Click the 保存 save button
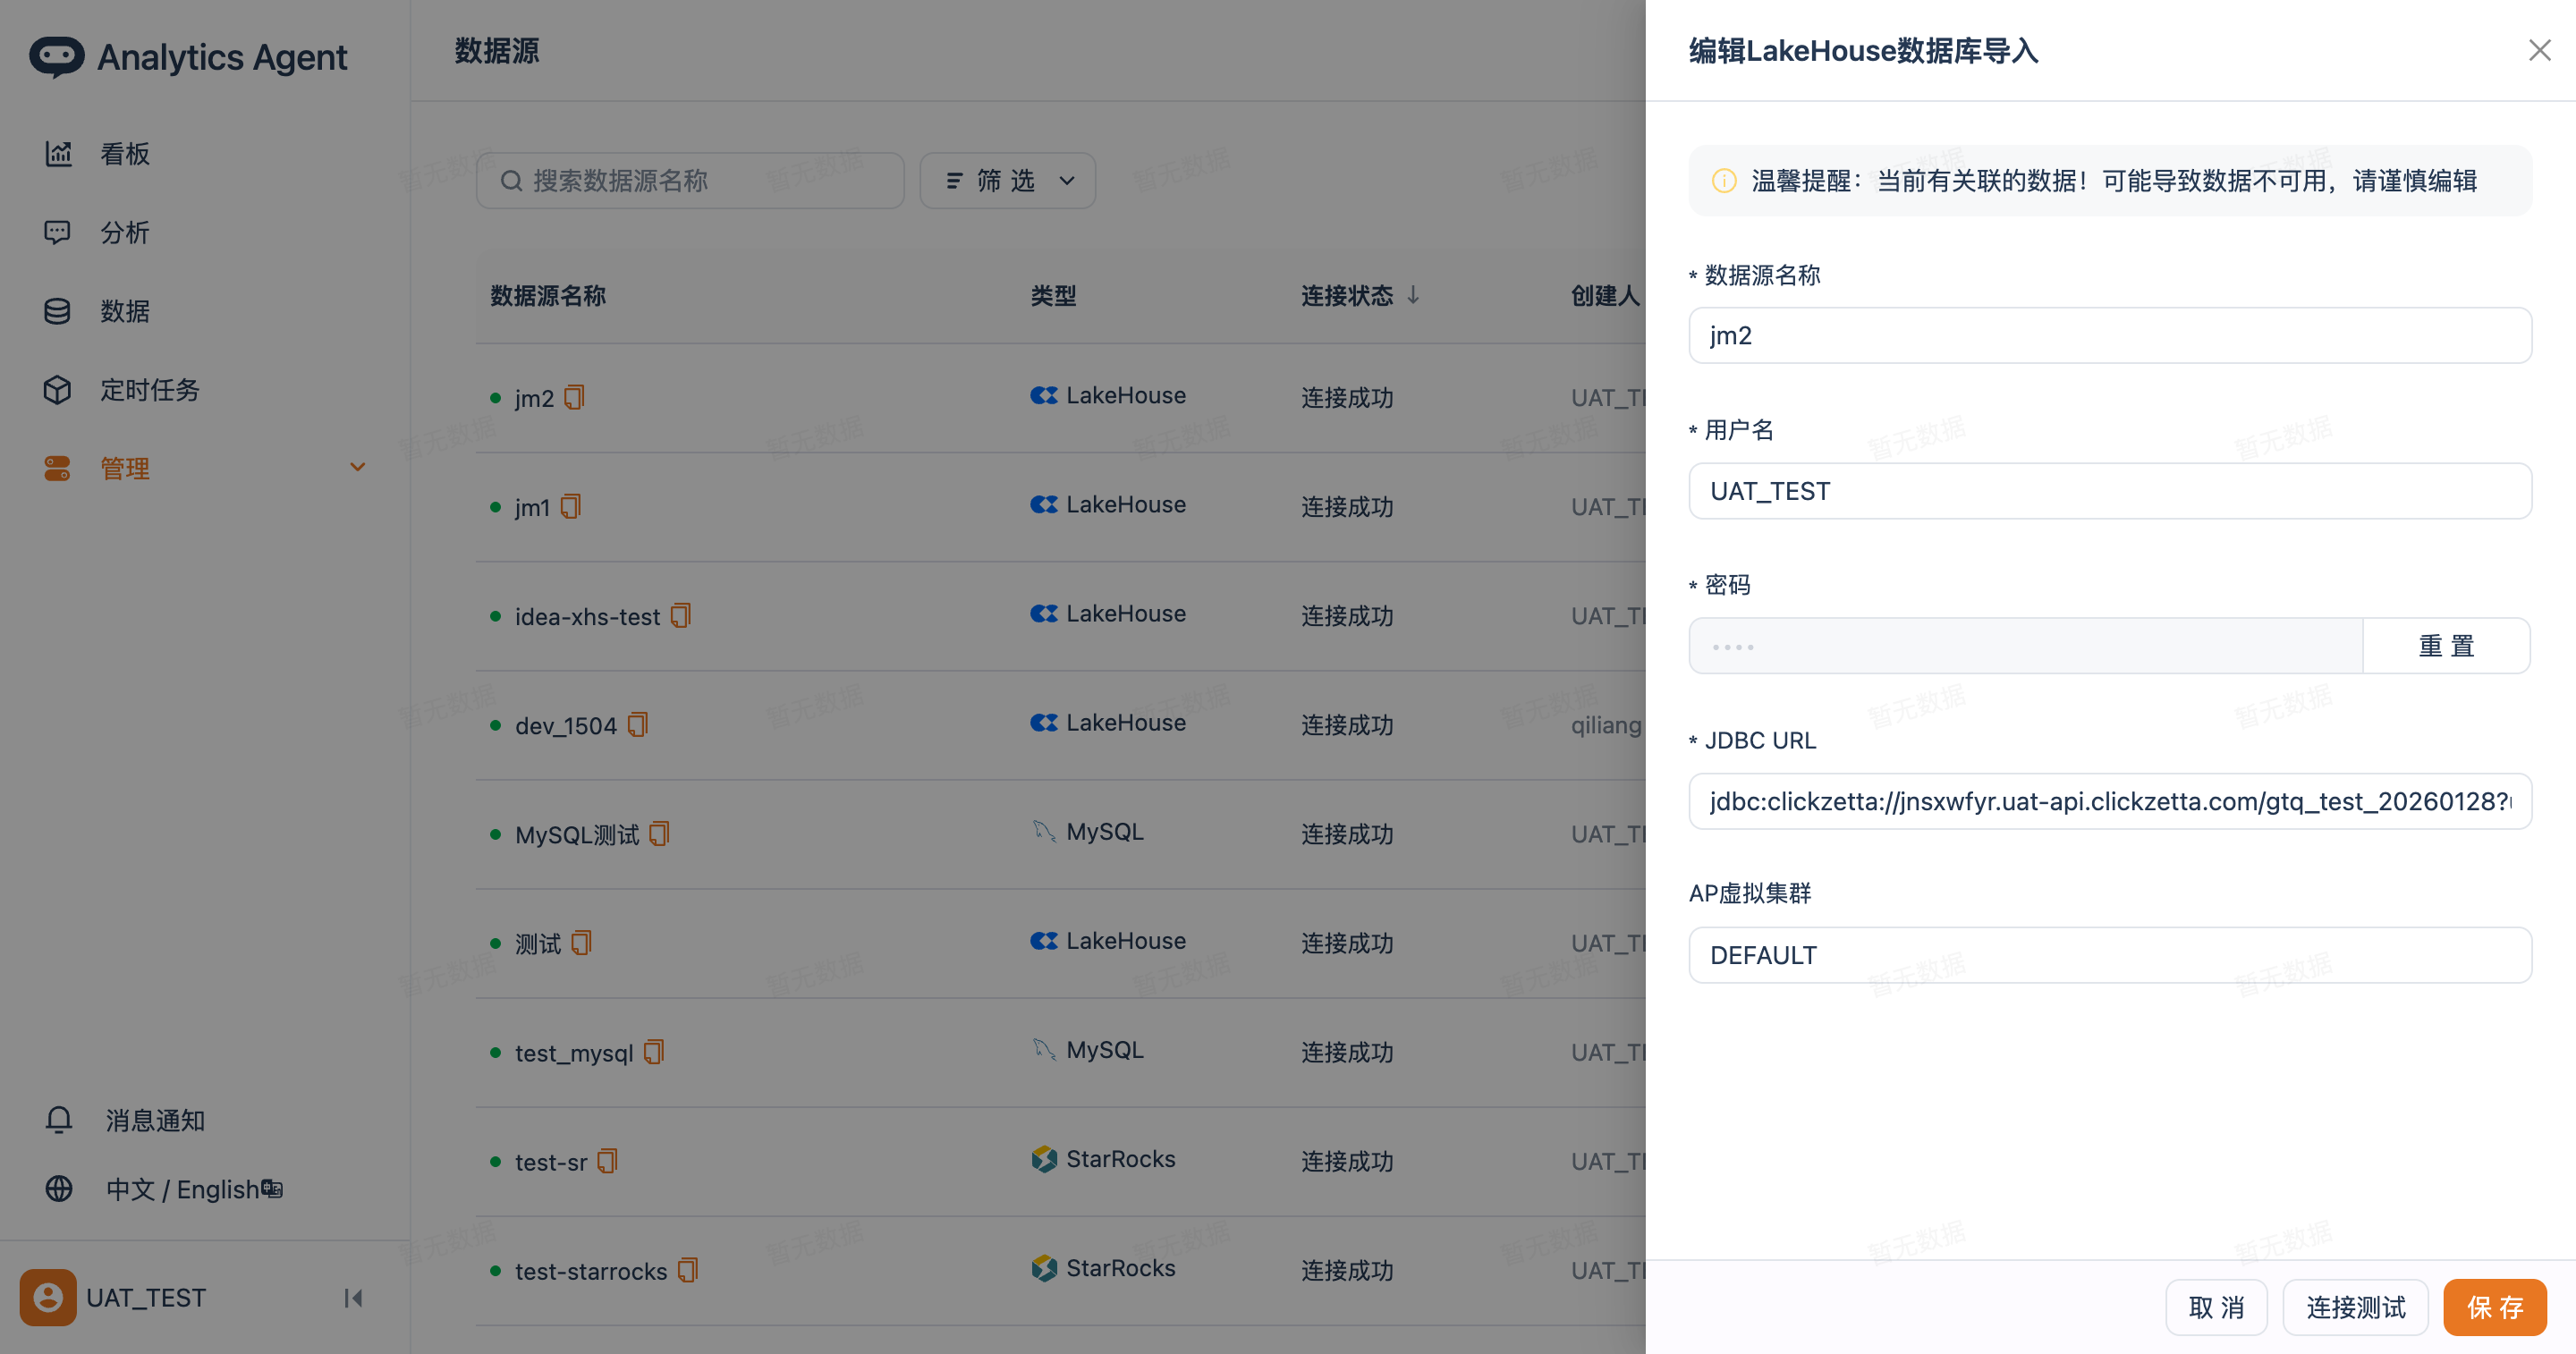 (2494, 1306)
